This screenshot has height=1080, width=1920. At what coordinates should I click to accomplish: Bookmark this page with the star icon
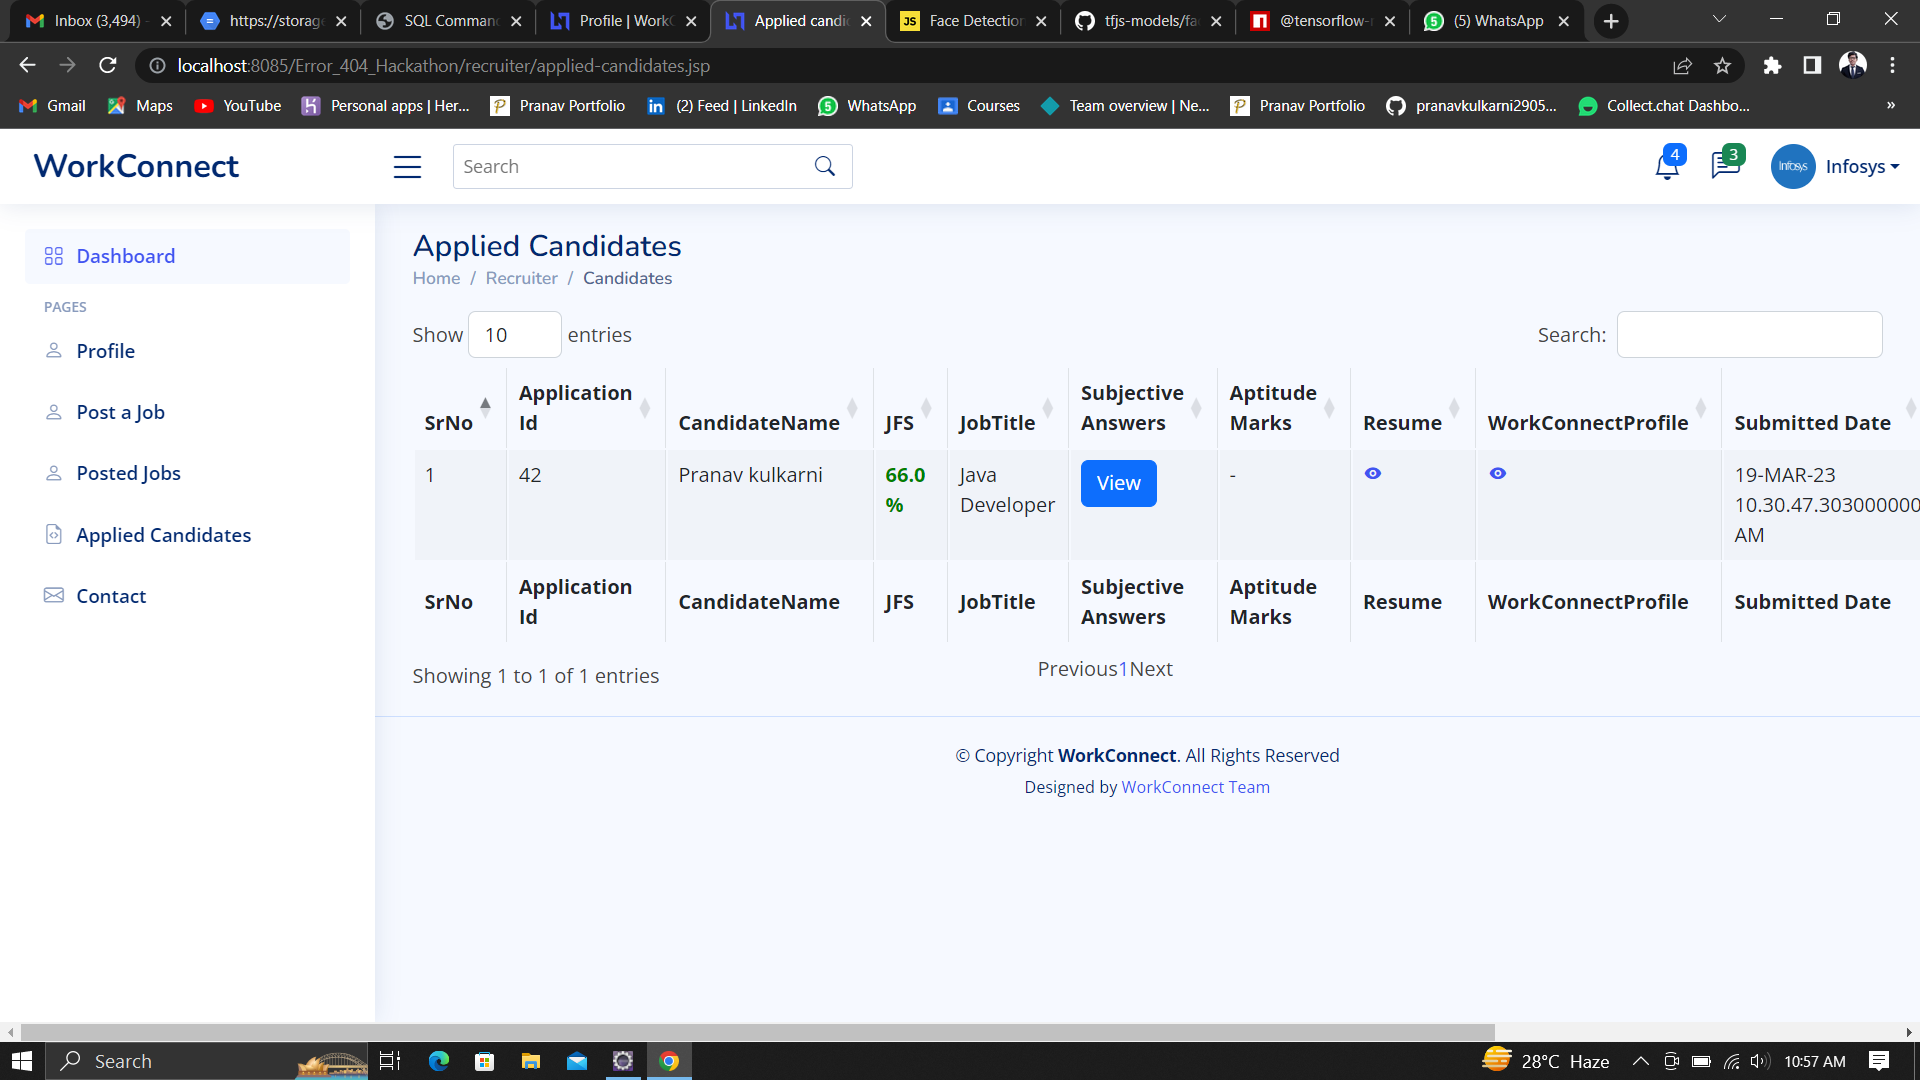pyautogui.click(x=1722, y=66)
